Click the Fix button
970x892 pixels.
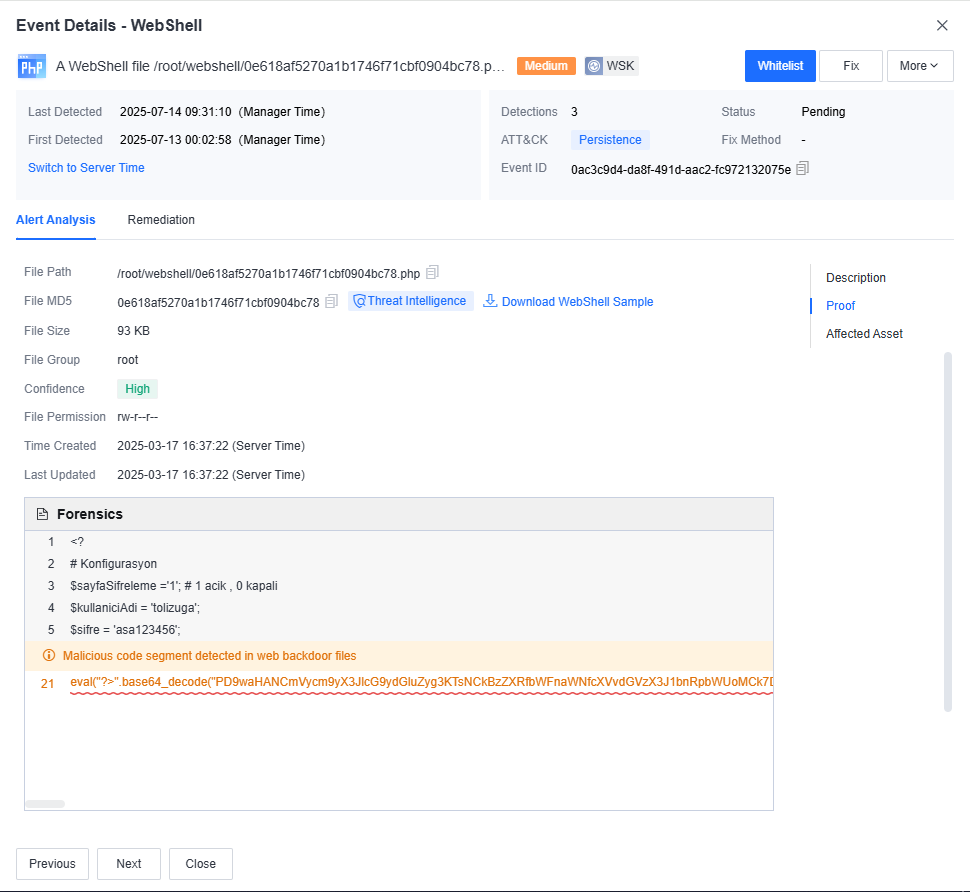click(x=851, y=66)
